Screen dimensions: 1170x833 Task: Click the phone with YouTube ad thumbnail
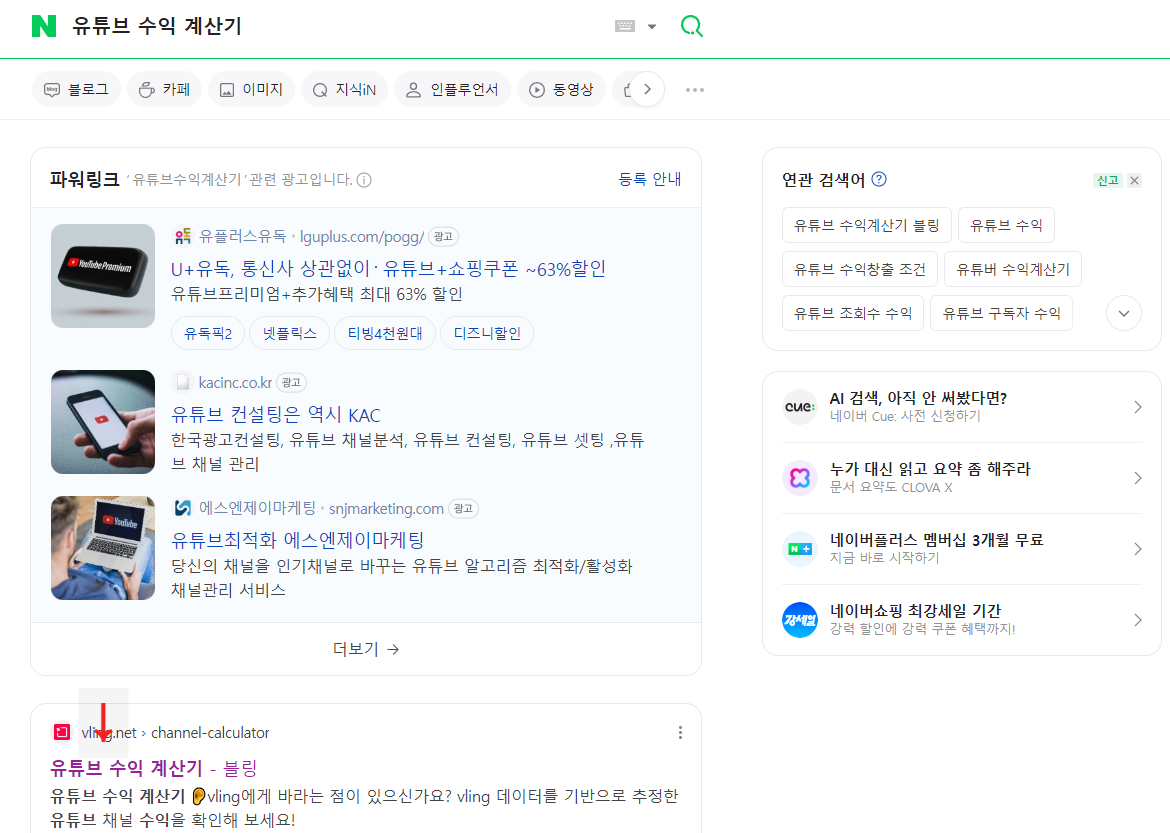103,422
